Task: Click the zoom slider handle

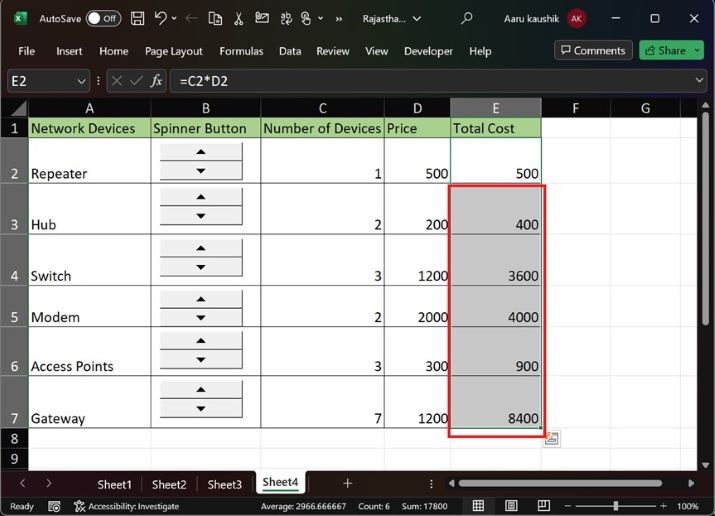Action: pos(616,506)
